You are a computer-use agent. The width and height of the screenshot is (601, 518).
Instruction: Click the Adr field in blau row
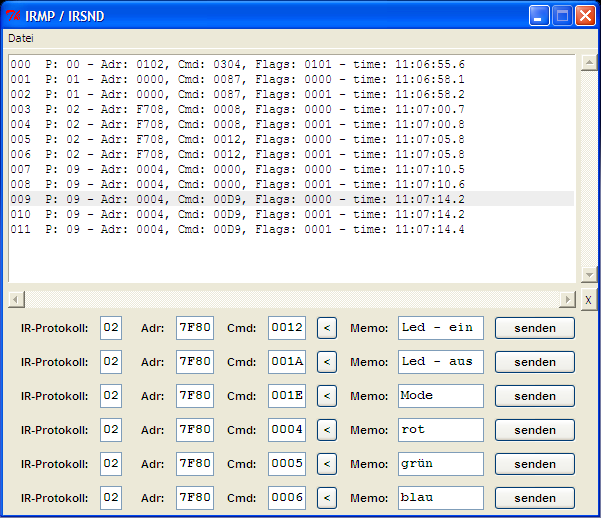195,498
